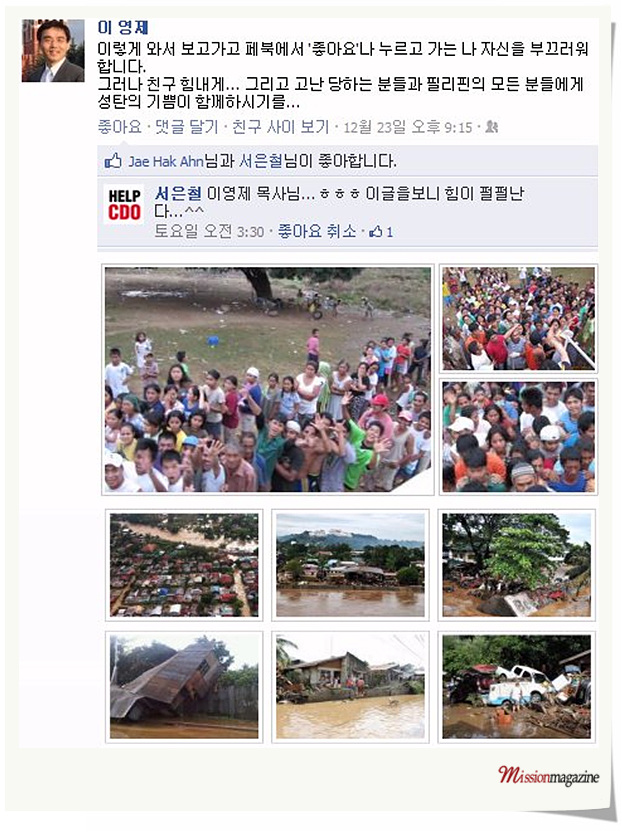Click 좋아요 취소 under the comment
622x832 pixels.
(x=317, y=231)
